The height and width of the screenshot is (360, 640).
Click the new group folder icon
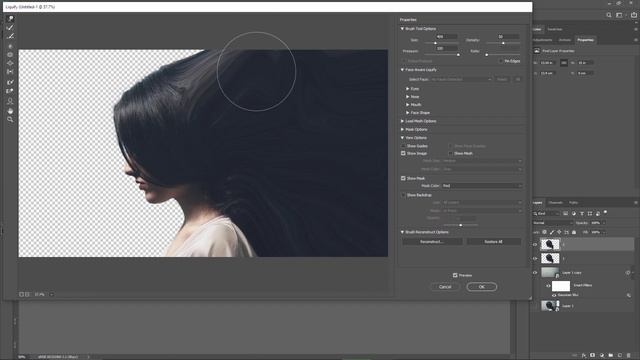coord(611,356)
